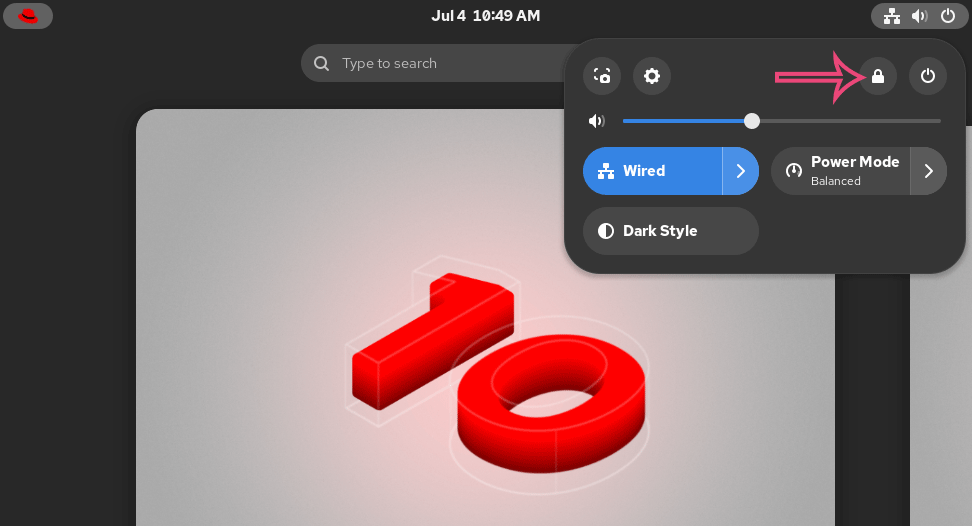Open the clock and calendar menu

click(x=485, y=16)
